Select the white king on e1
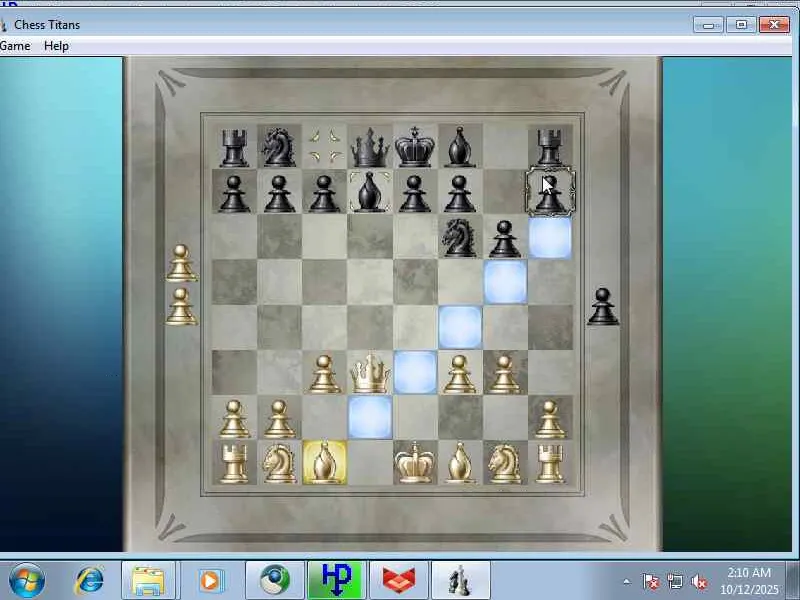The width and height of the screenshot is (800, 600). 415,463
